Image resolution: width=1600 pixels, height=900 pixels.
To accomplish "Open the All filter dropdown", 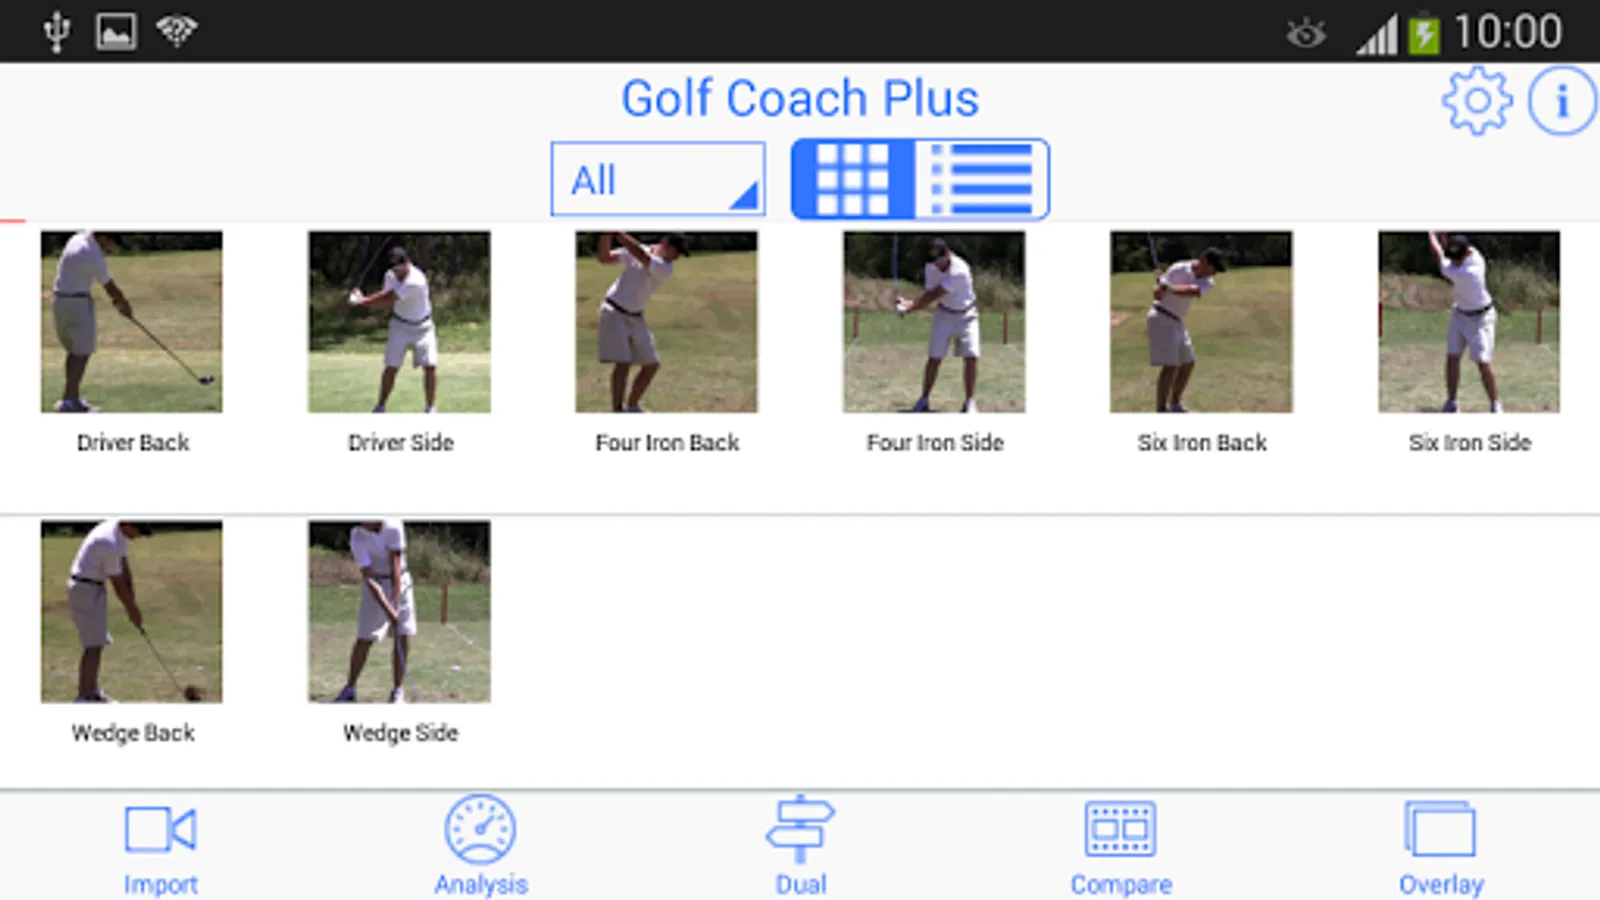I will (658, 179).
